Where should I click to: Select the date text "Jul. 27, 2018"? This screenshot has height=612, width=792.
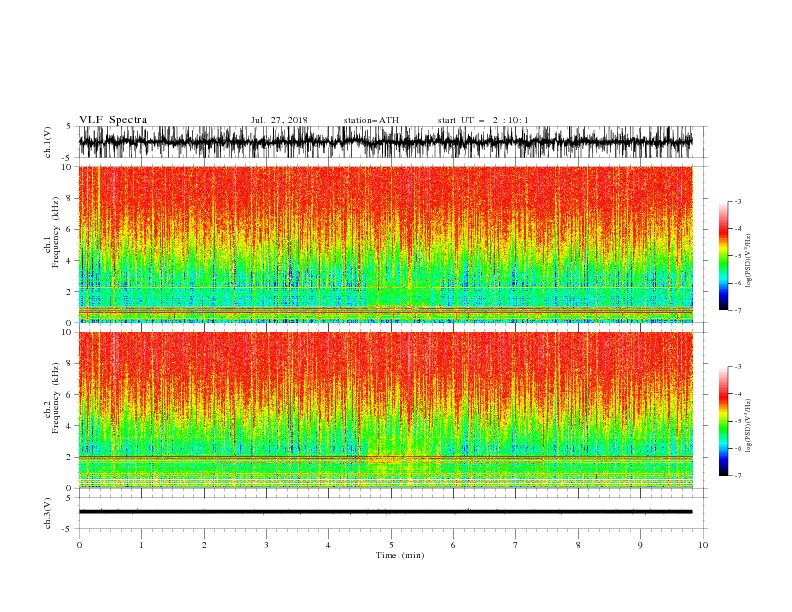click(279, 120)
